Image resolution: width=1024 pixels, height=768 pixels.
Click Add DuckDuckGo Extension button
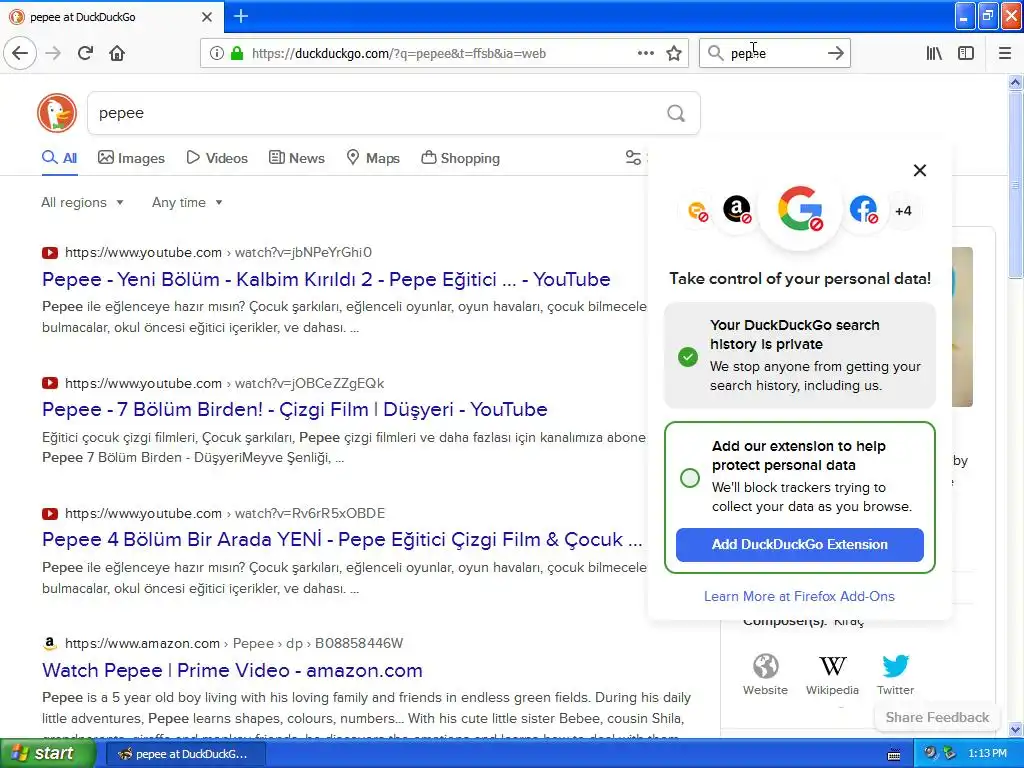(x=799, y=545)
